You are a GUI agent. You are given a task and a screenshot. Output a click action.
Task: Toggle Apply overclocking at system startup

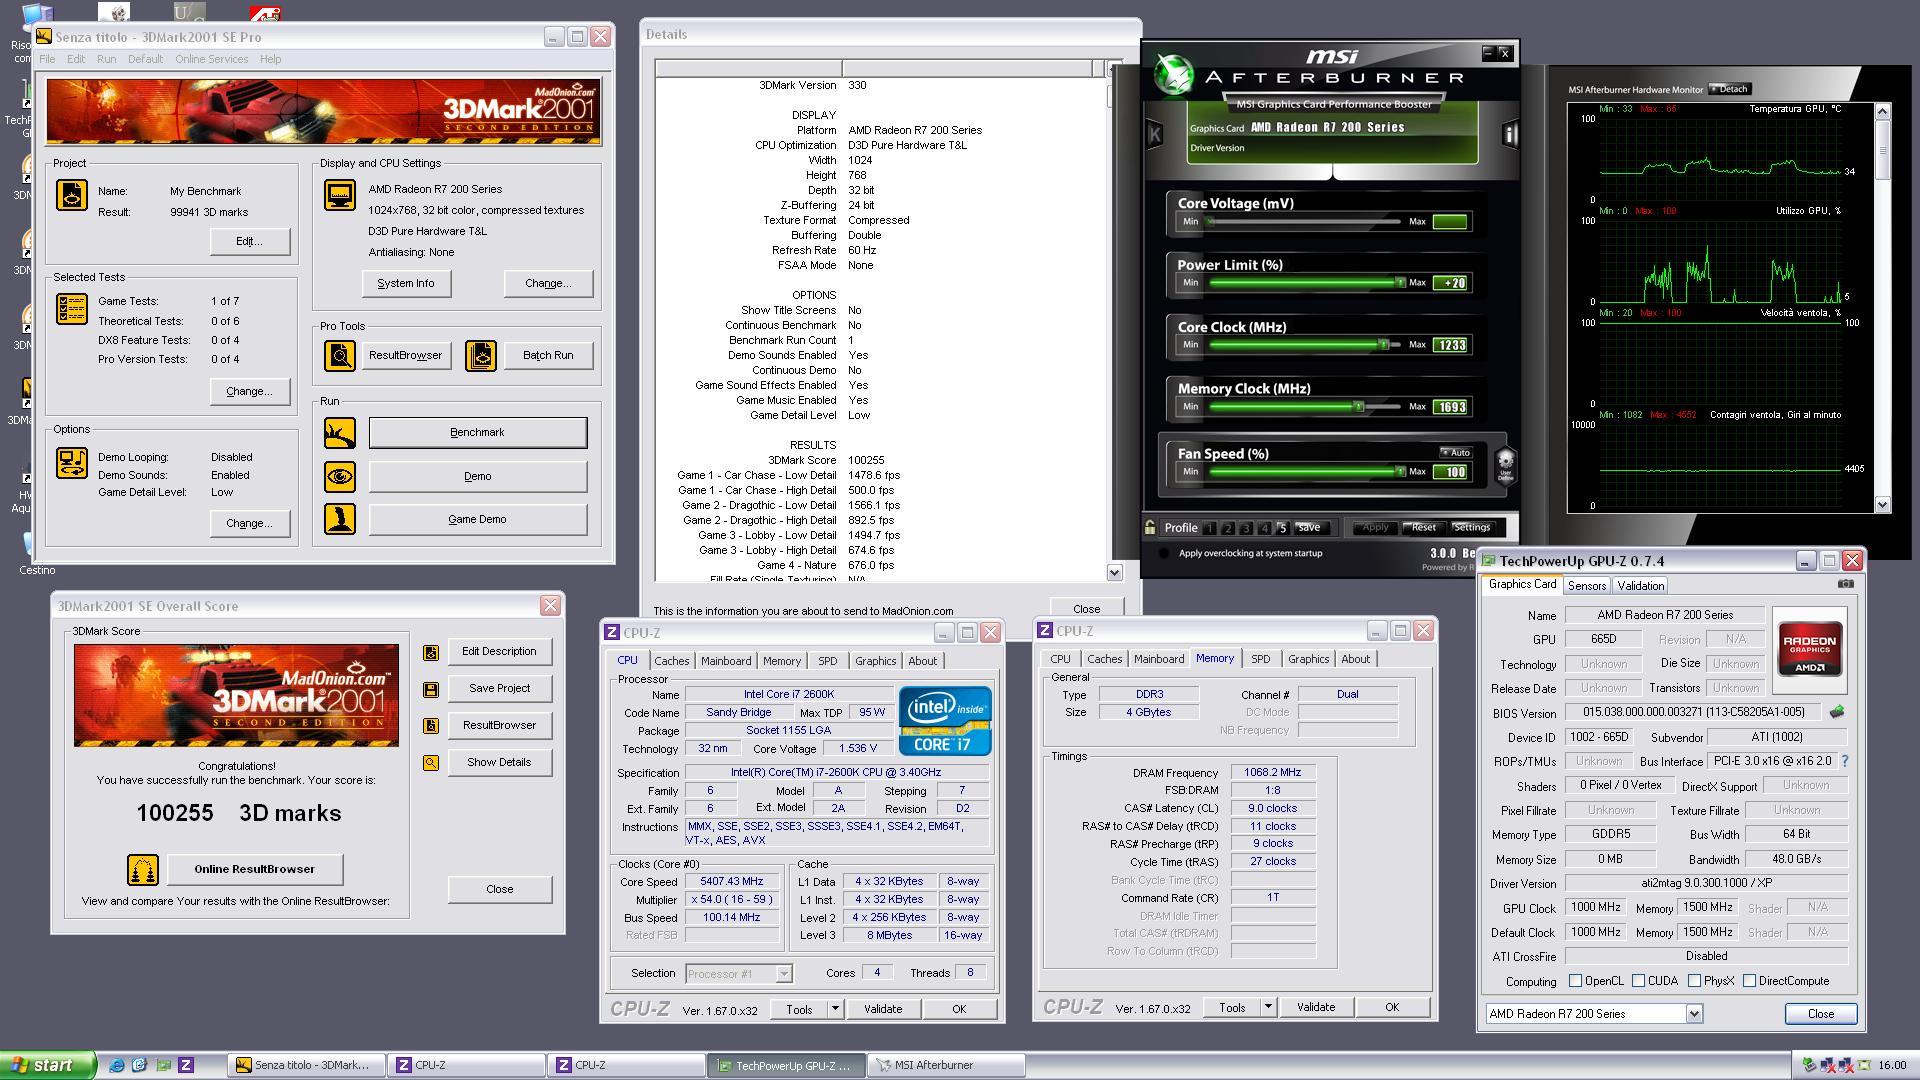1163,553
